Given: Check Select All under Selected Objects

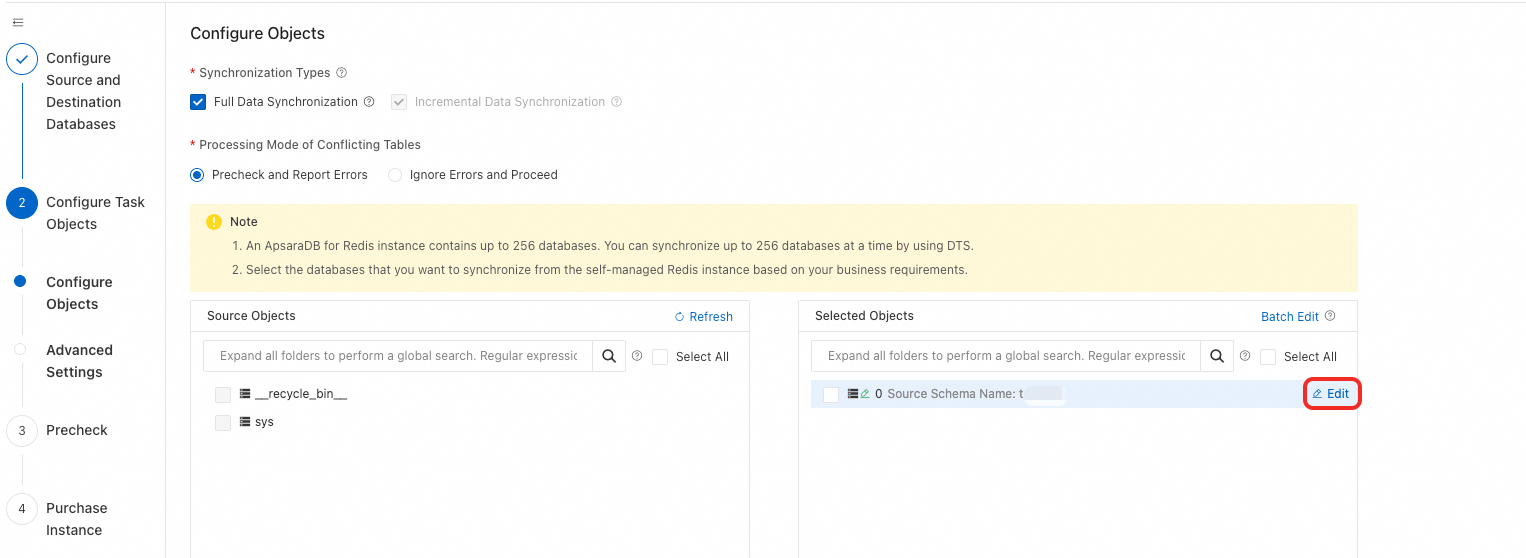Looking at the screenshot, I should 1268,357.
